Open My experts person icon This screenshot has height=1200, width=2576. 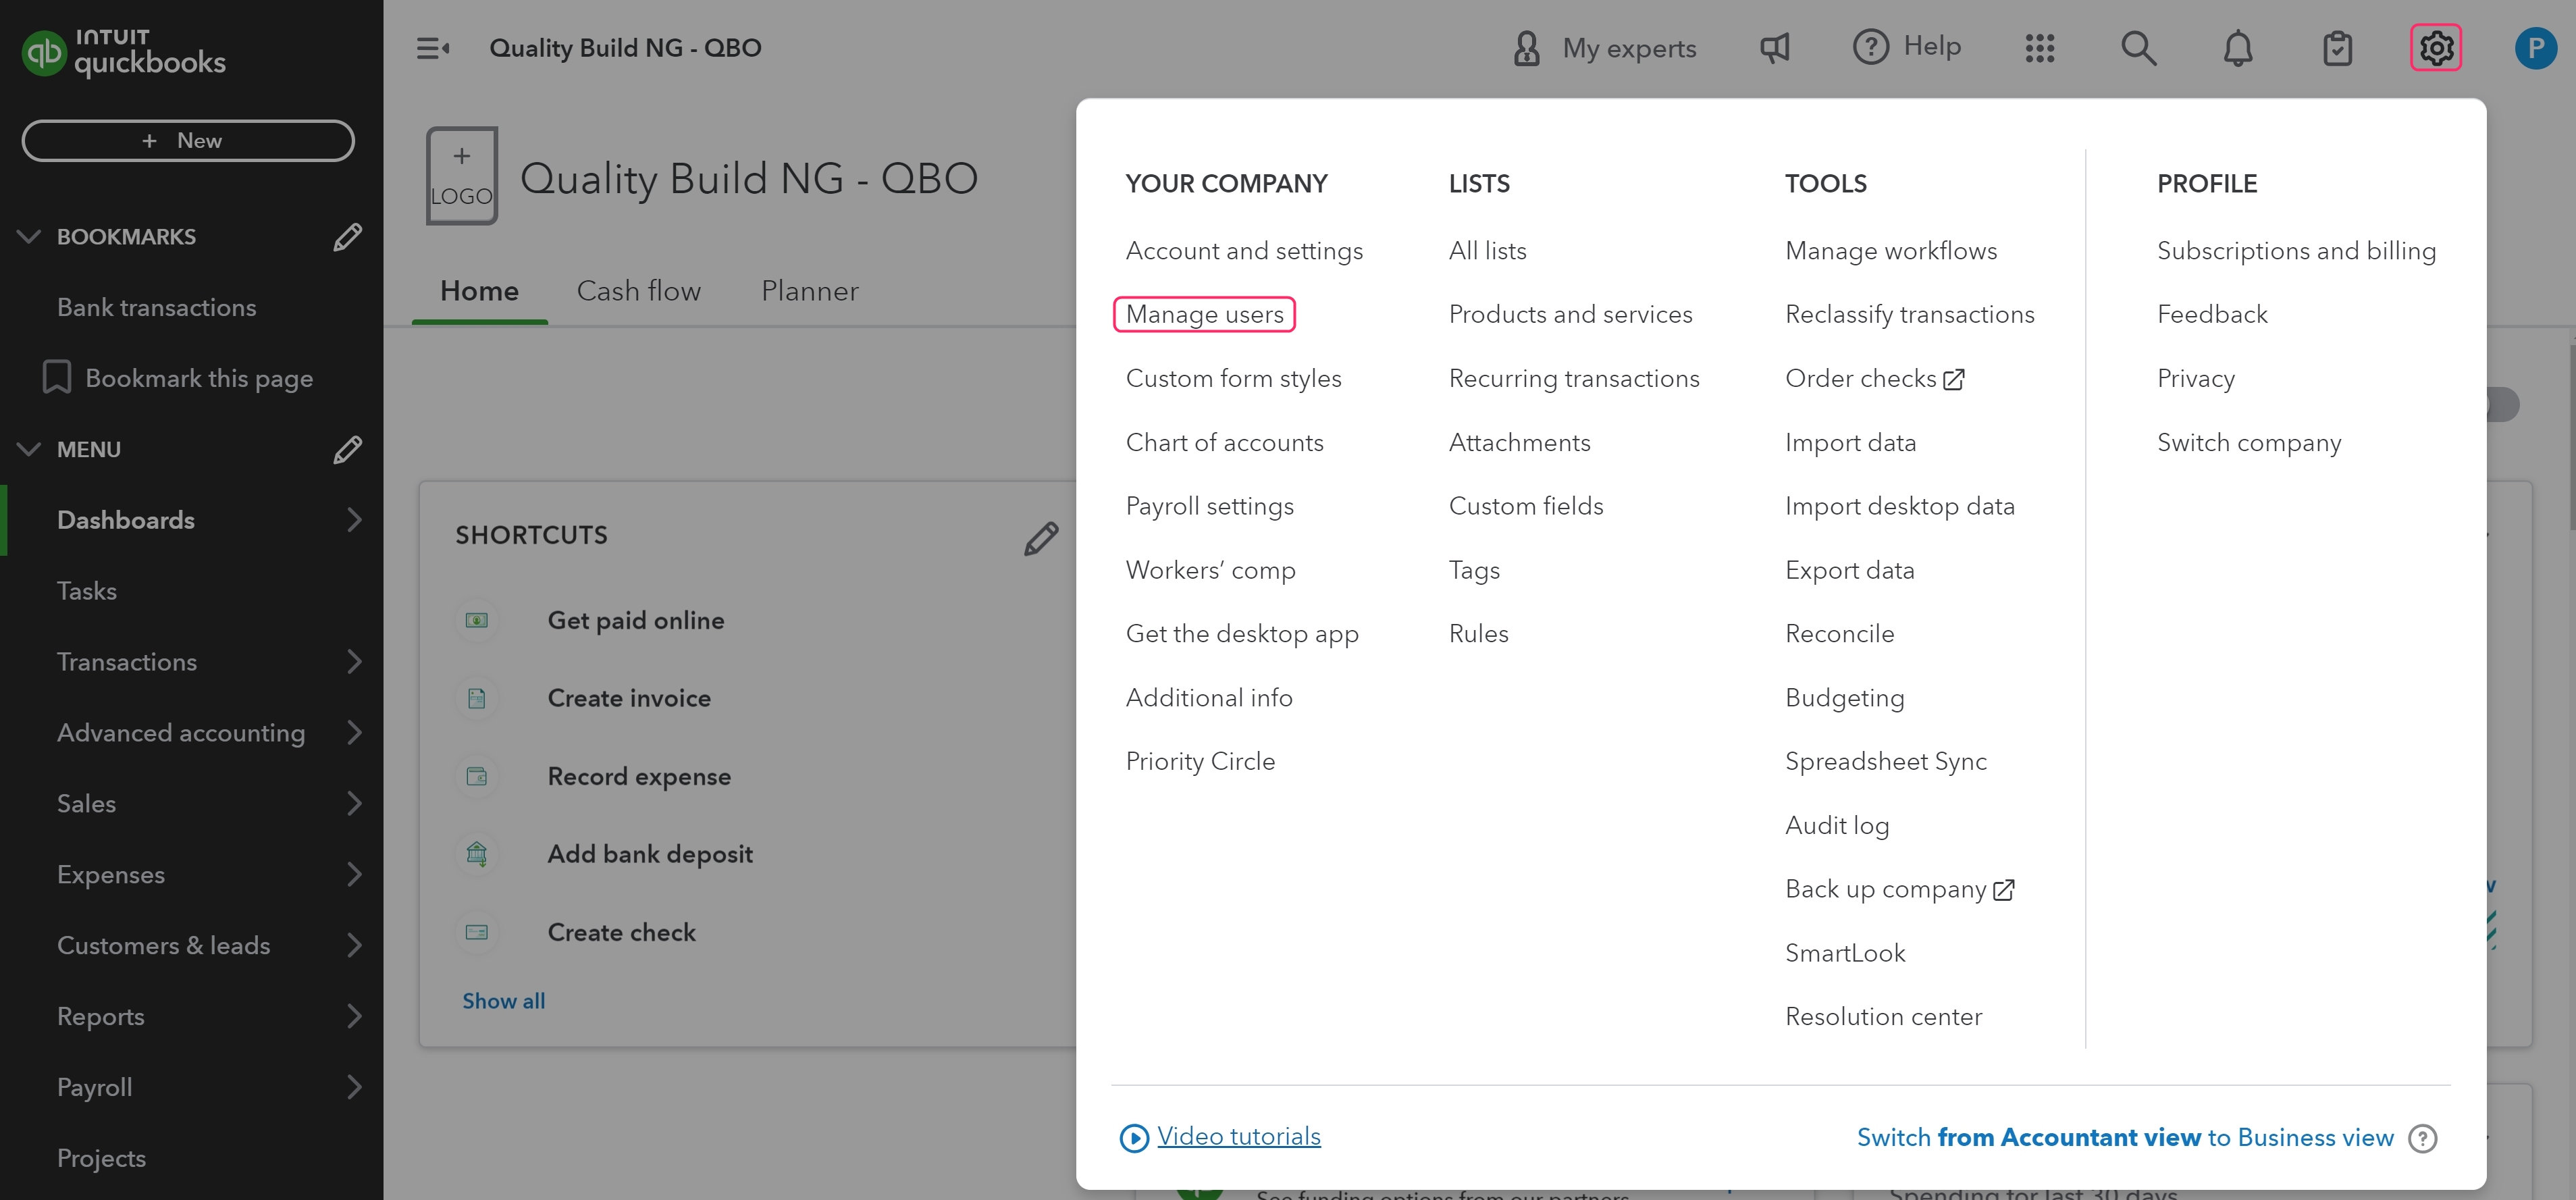[1526, 48]
